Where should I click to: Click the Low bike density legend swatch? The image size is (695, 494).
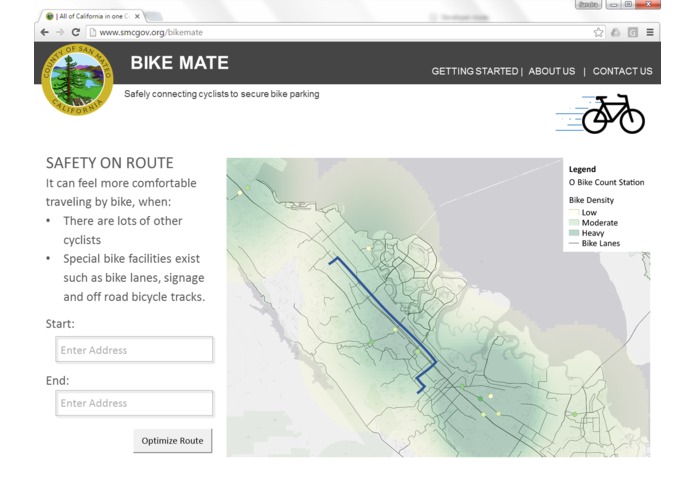click(574, 213)
